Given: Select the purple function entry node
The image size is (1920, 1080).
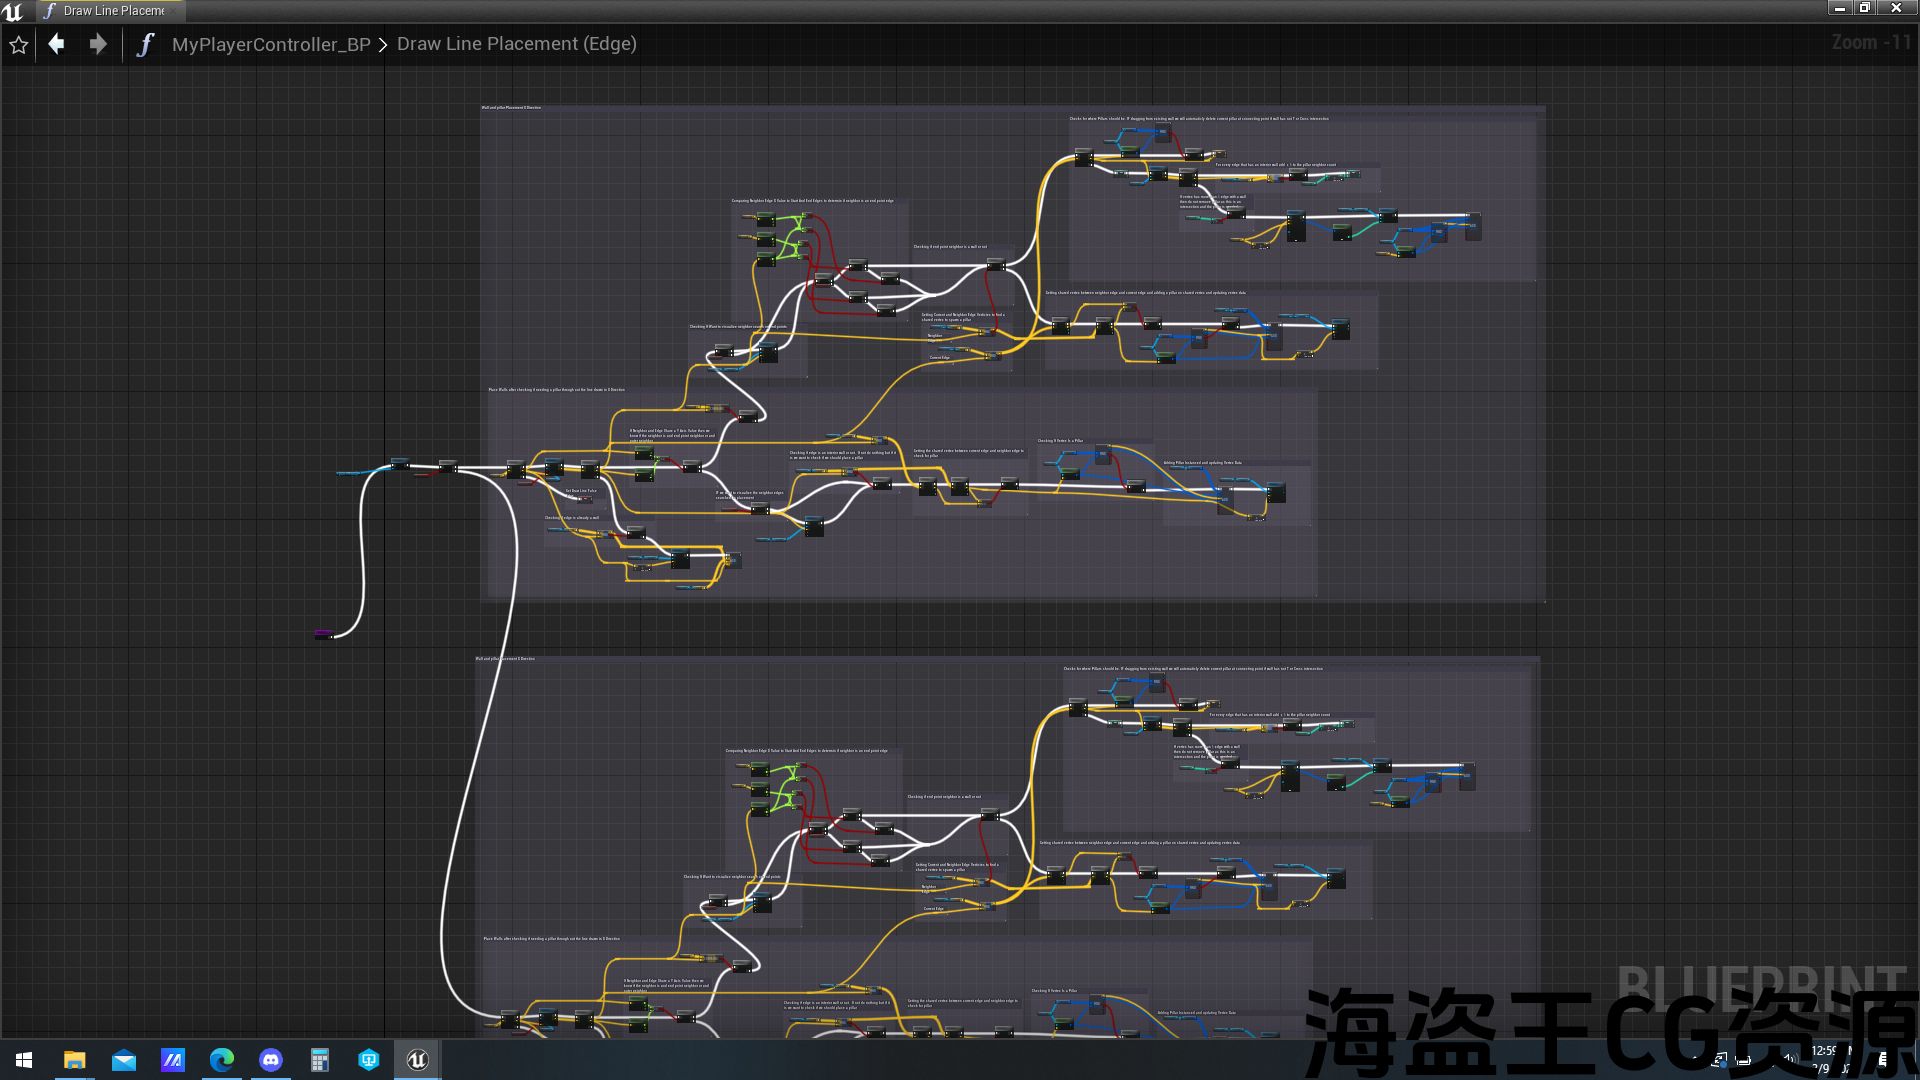Looking at the screenshot, I should 323,634.
